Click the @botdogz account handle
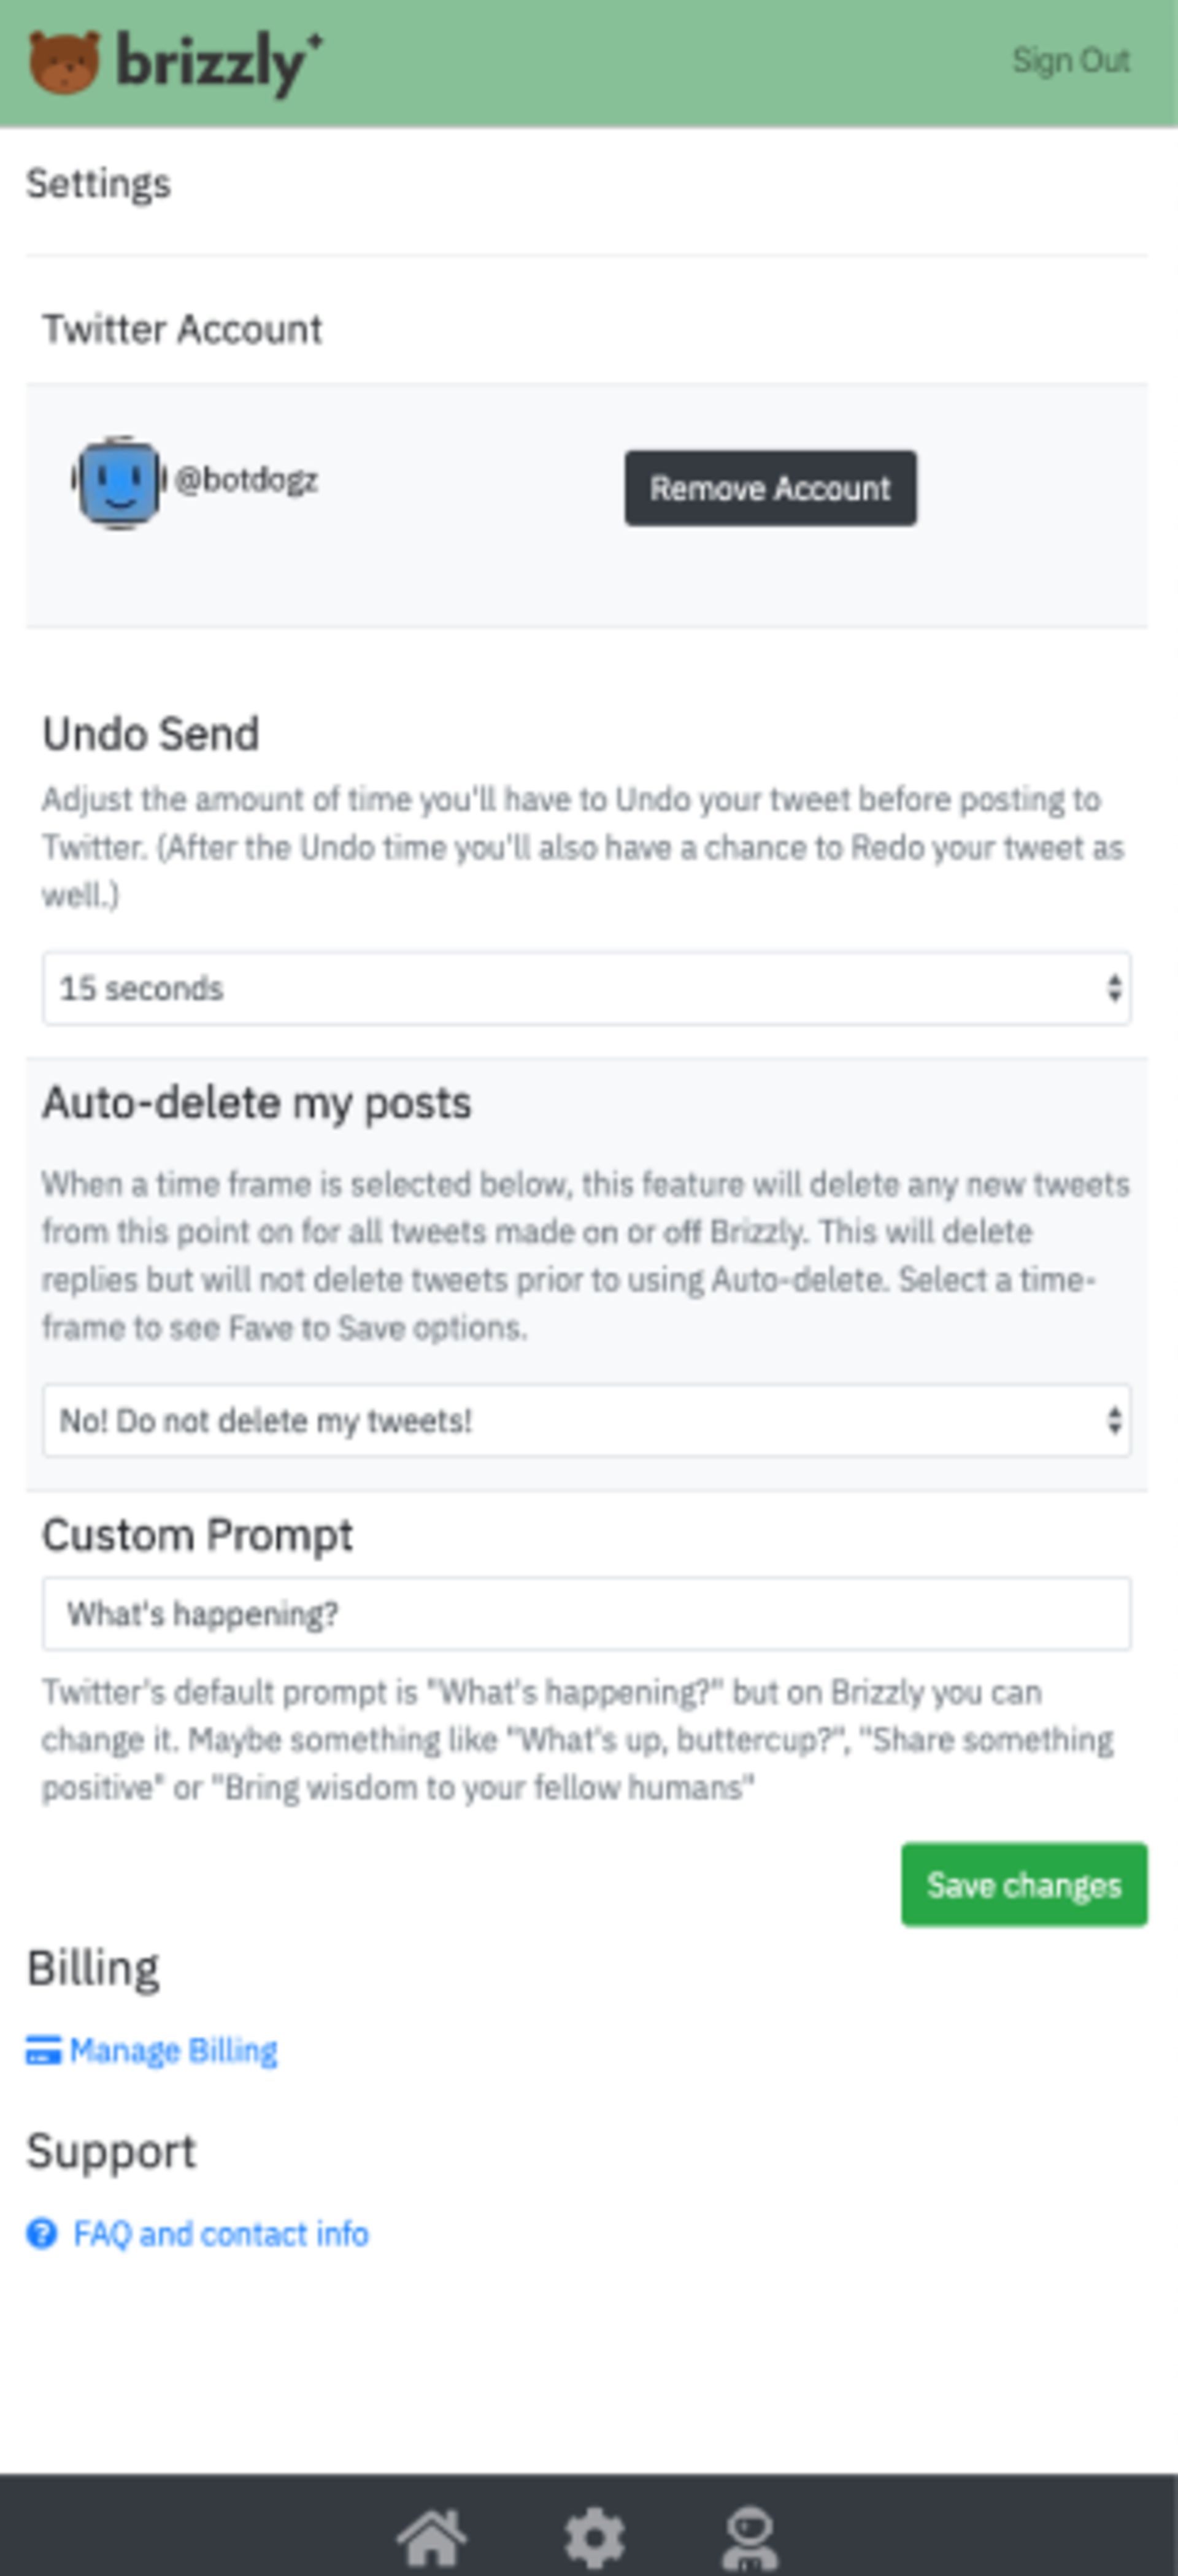Image resolution: width=1178 pixels, height=2576 pixels. pyautogui.click(x=247, y=481)
